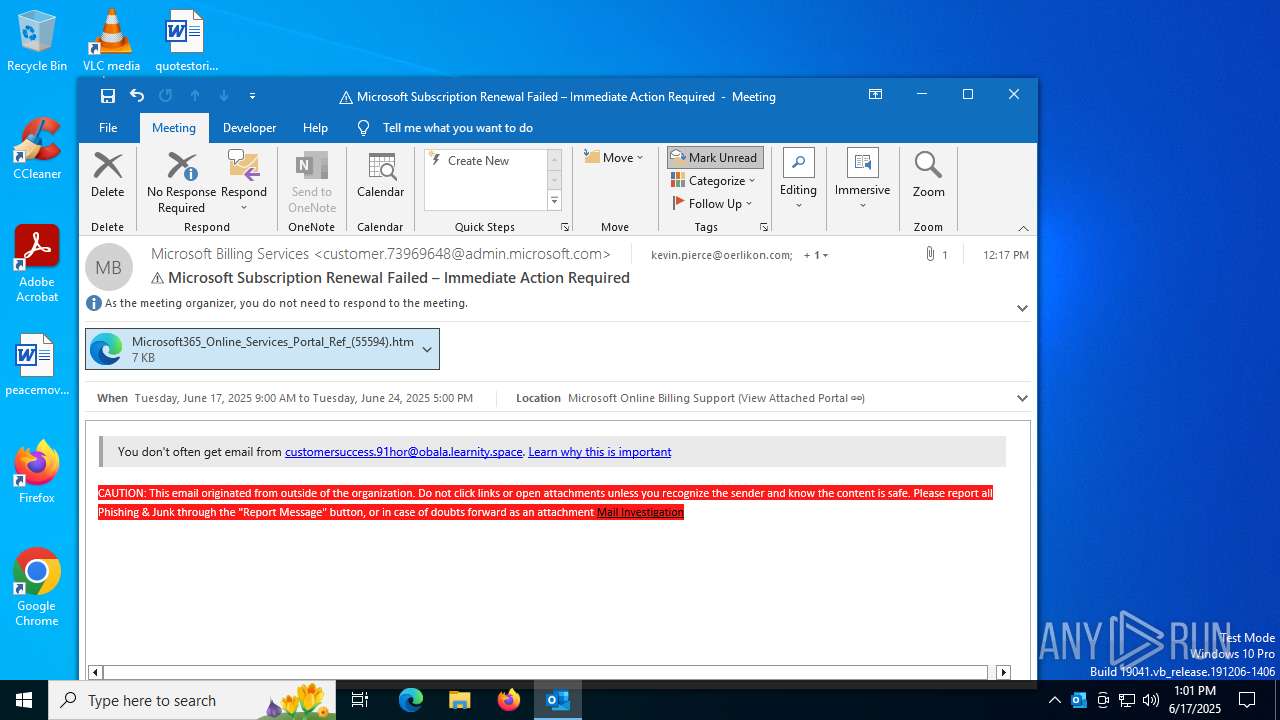Screen dimensions: 1280x720
Task: Click the customersuccess.91hor@obala.learnity.space link
Action: [404, 452]
